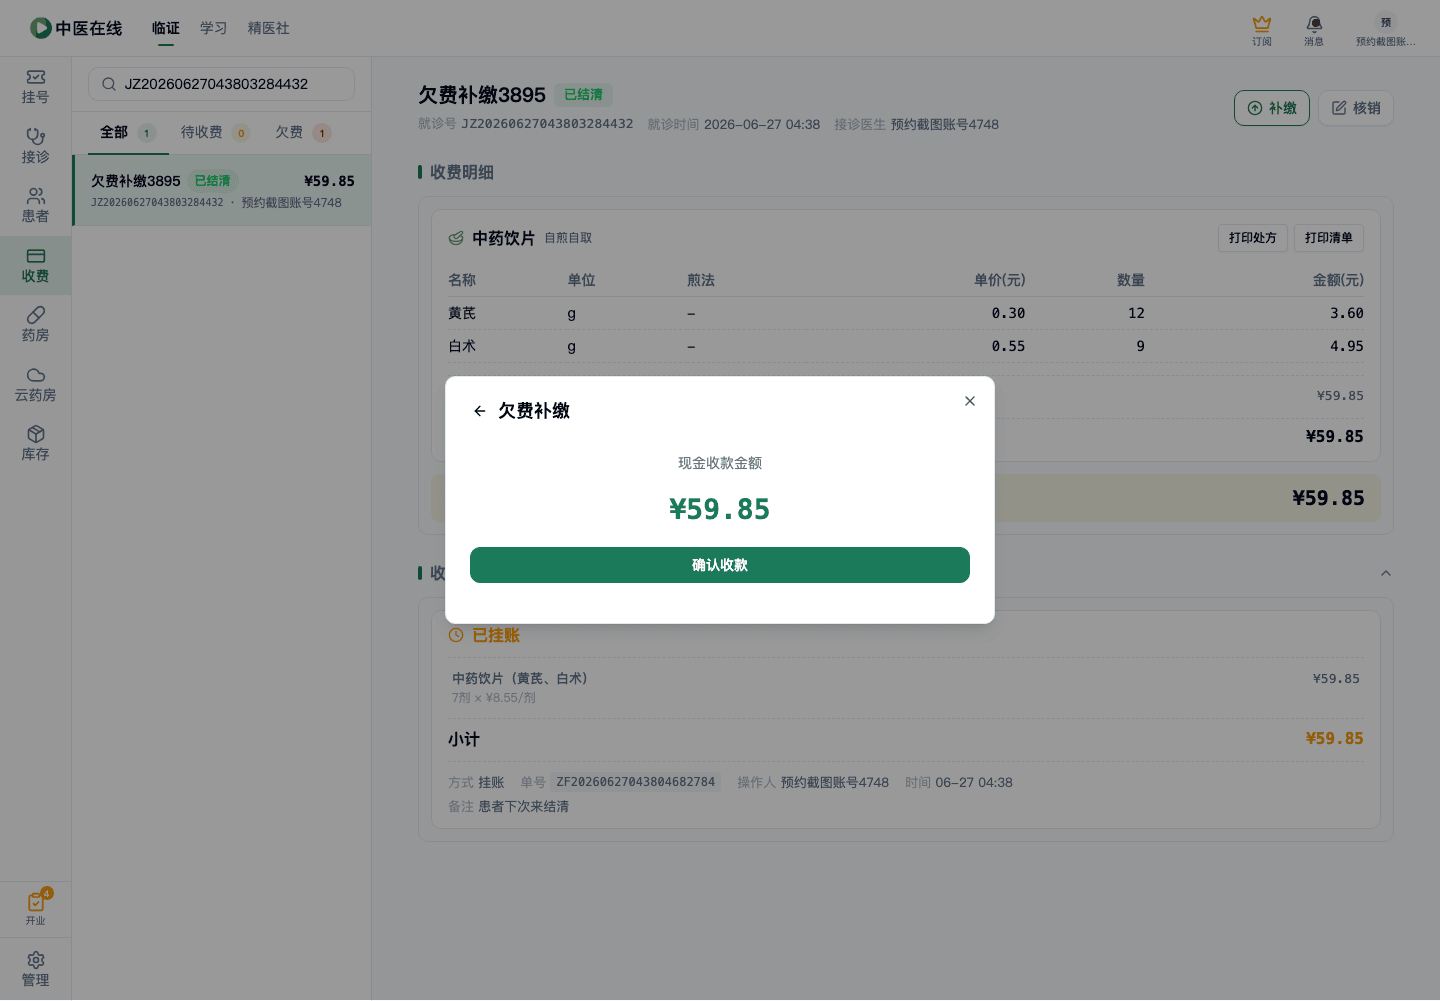Open the 预约截图账号 avatar menu
1440x1001 pixels.
[x=1385, y=30]
